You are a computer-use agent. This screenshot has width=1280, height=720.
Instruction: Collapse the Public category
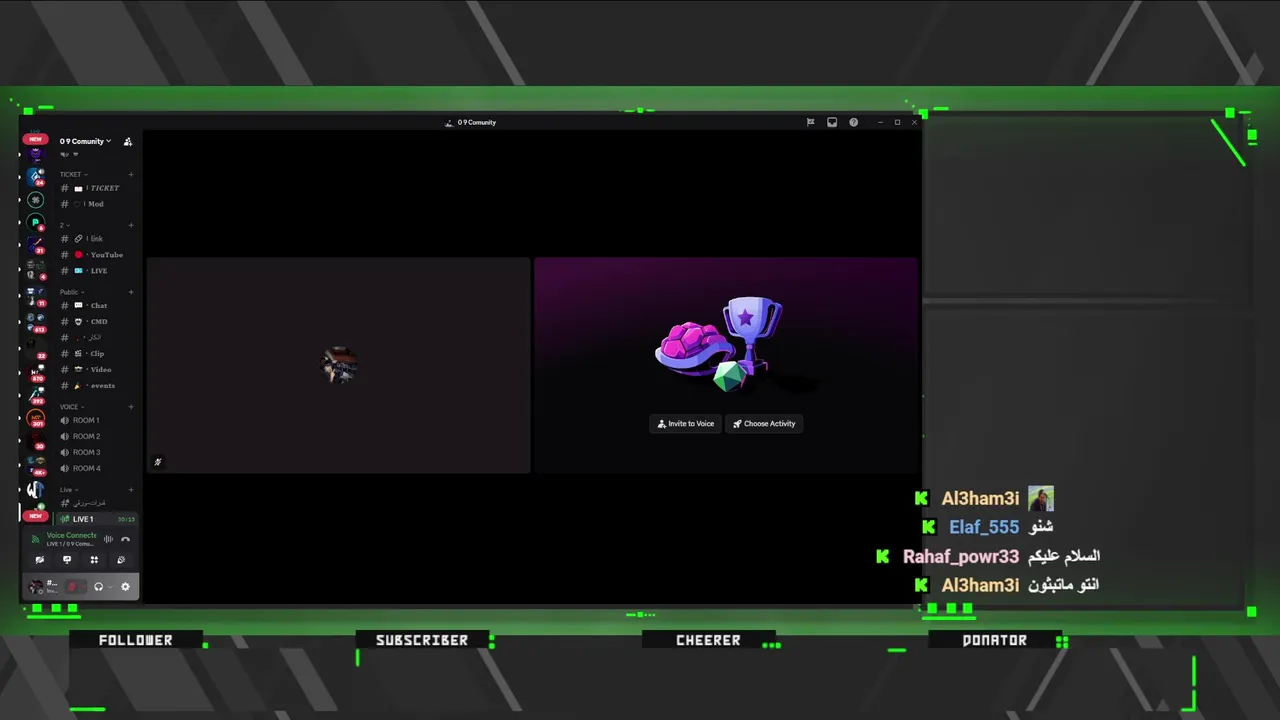(71, 292)
